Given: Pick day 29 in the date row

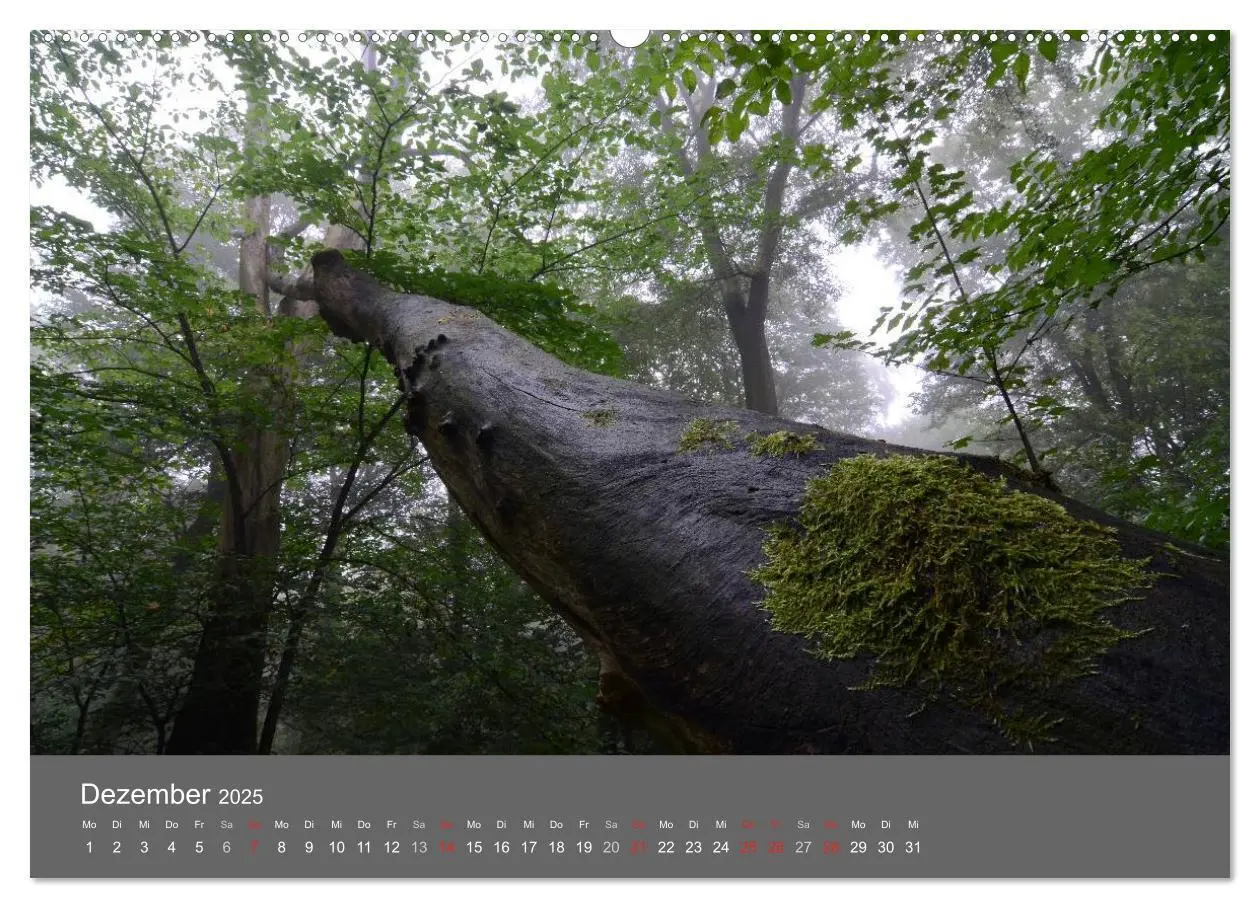Looking at the screenshot, I should (x=858, y=847).
